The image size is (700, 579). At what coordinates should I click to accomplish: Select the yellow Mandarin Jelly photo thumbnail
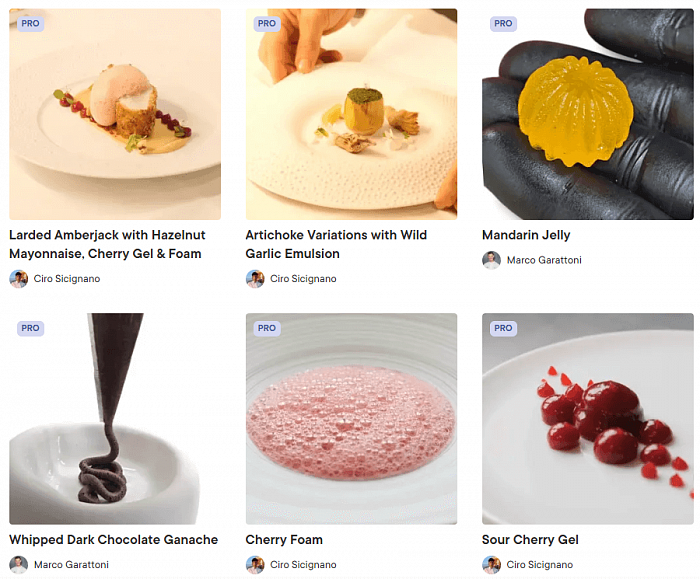(x=588, y=114)
